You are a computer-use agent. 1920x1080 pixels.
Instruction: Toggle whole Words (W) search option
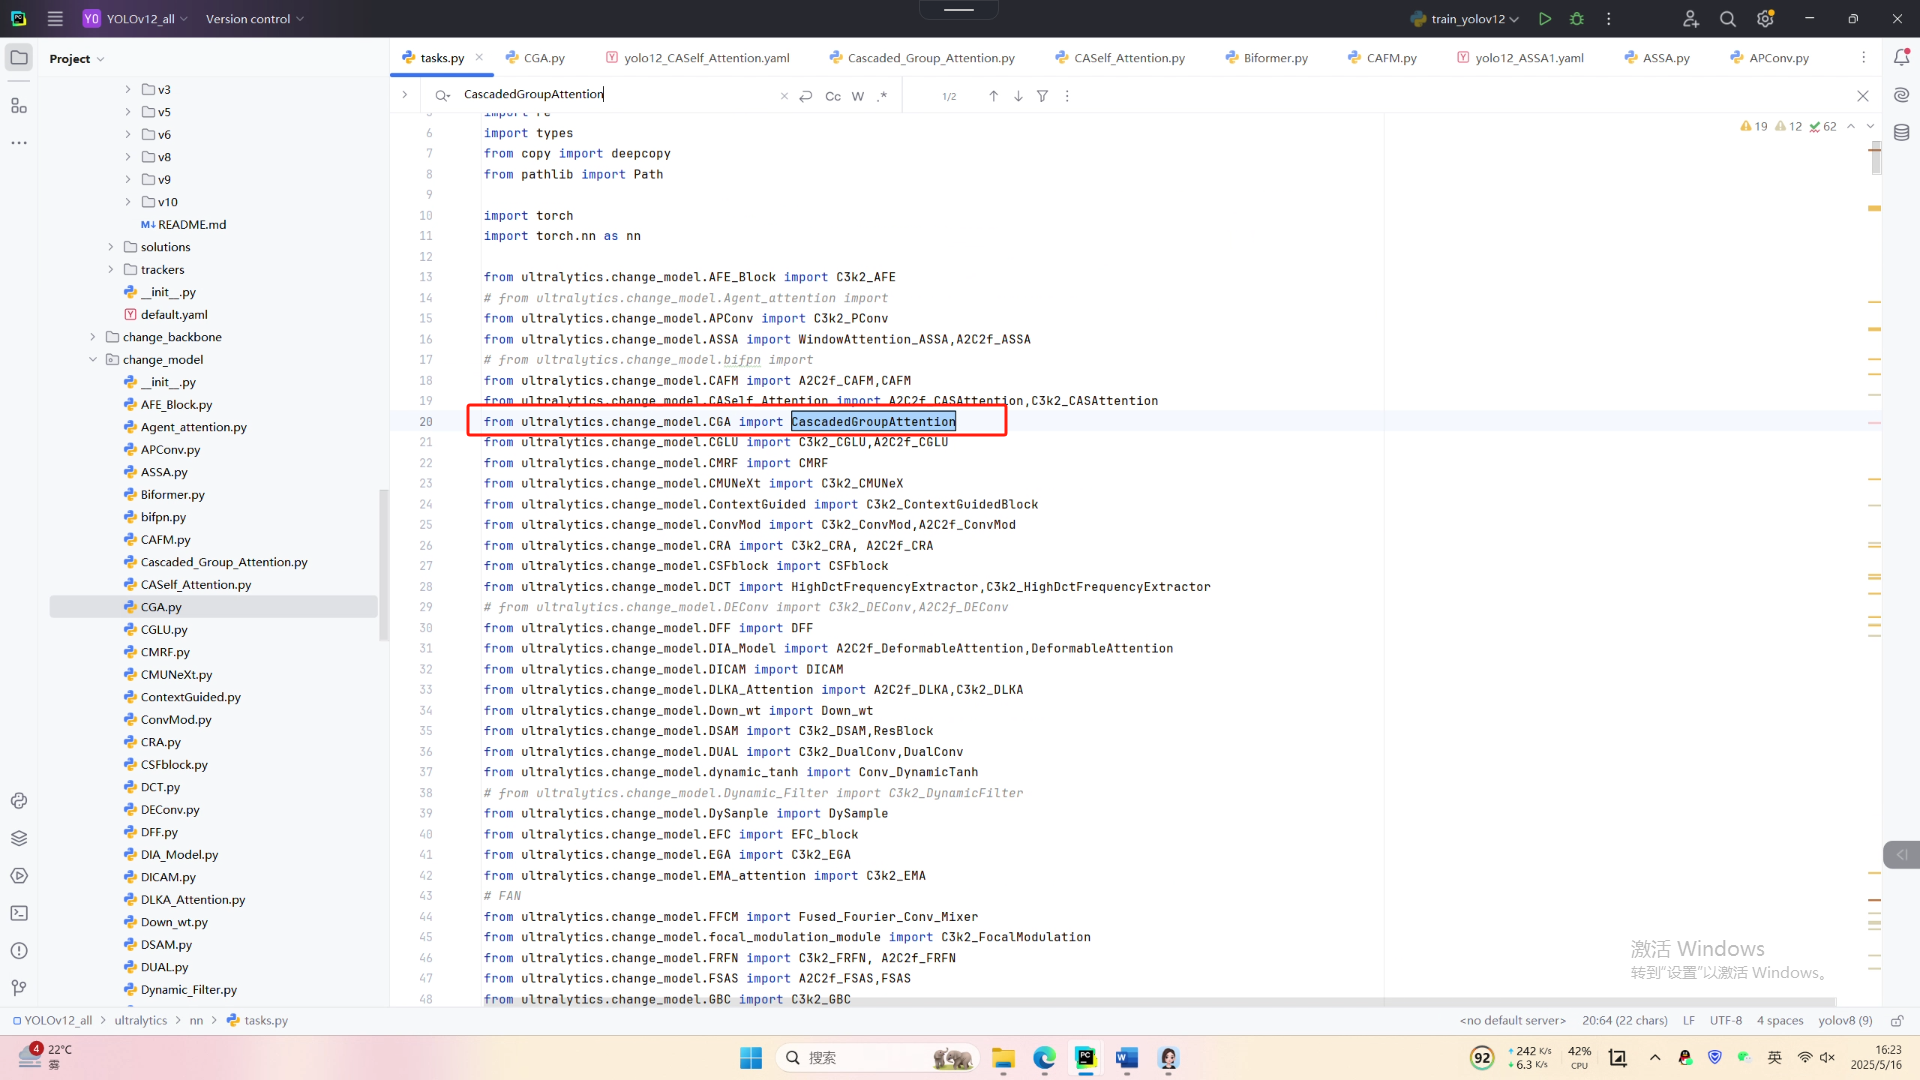[858, 96]
